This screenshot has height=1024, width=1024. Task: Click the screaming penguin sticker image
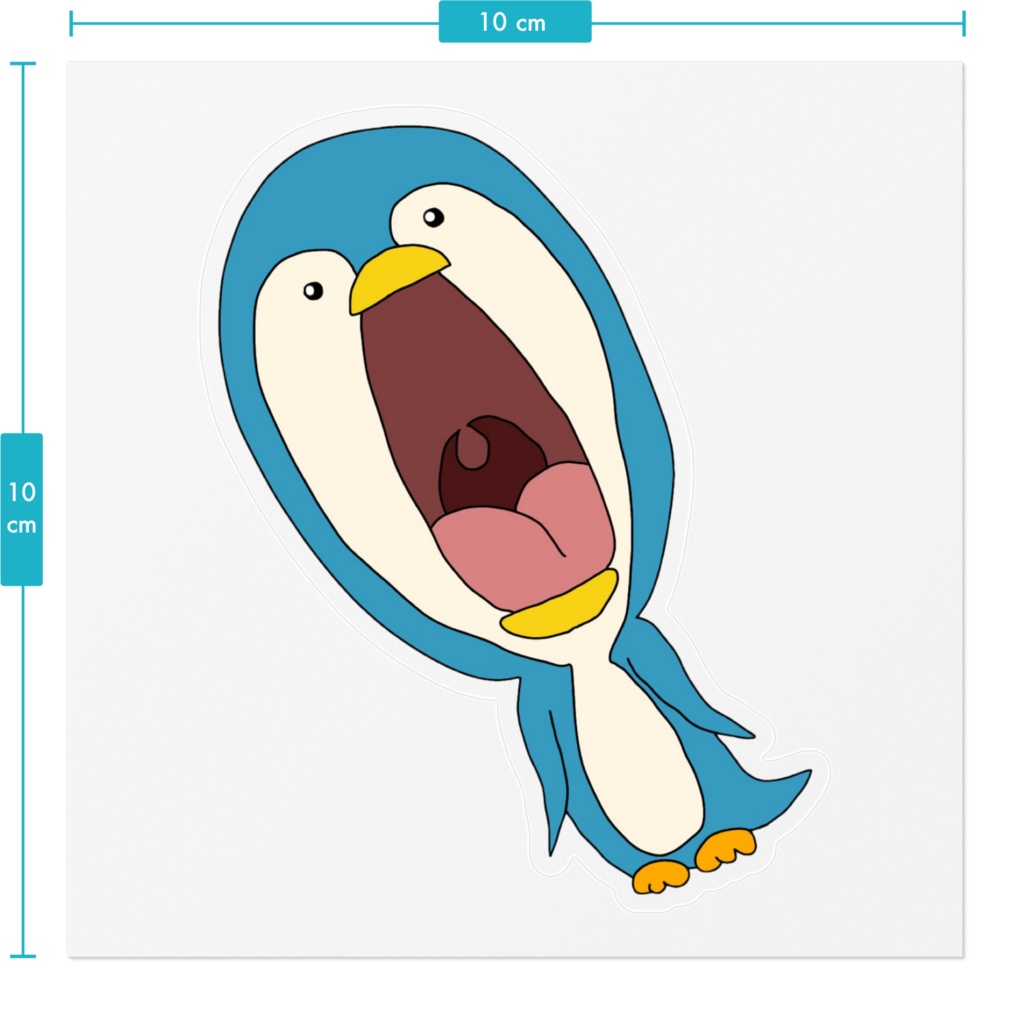515,509
